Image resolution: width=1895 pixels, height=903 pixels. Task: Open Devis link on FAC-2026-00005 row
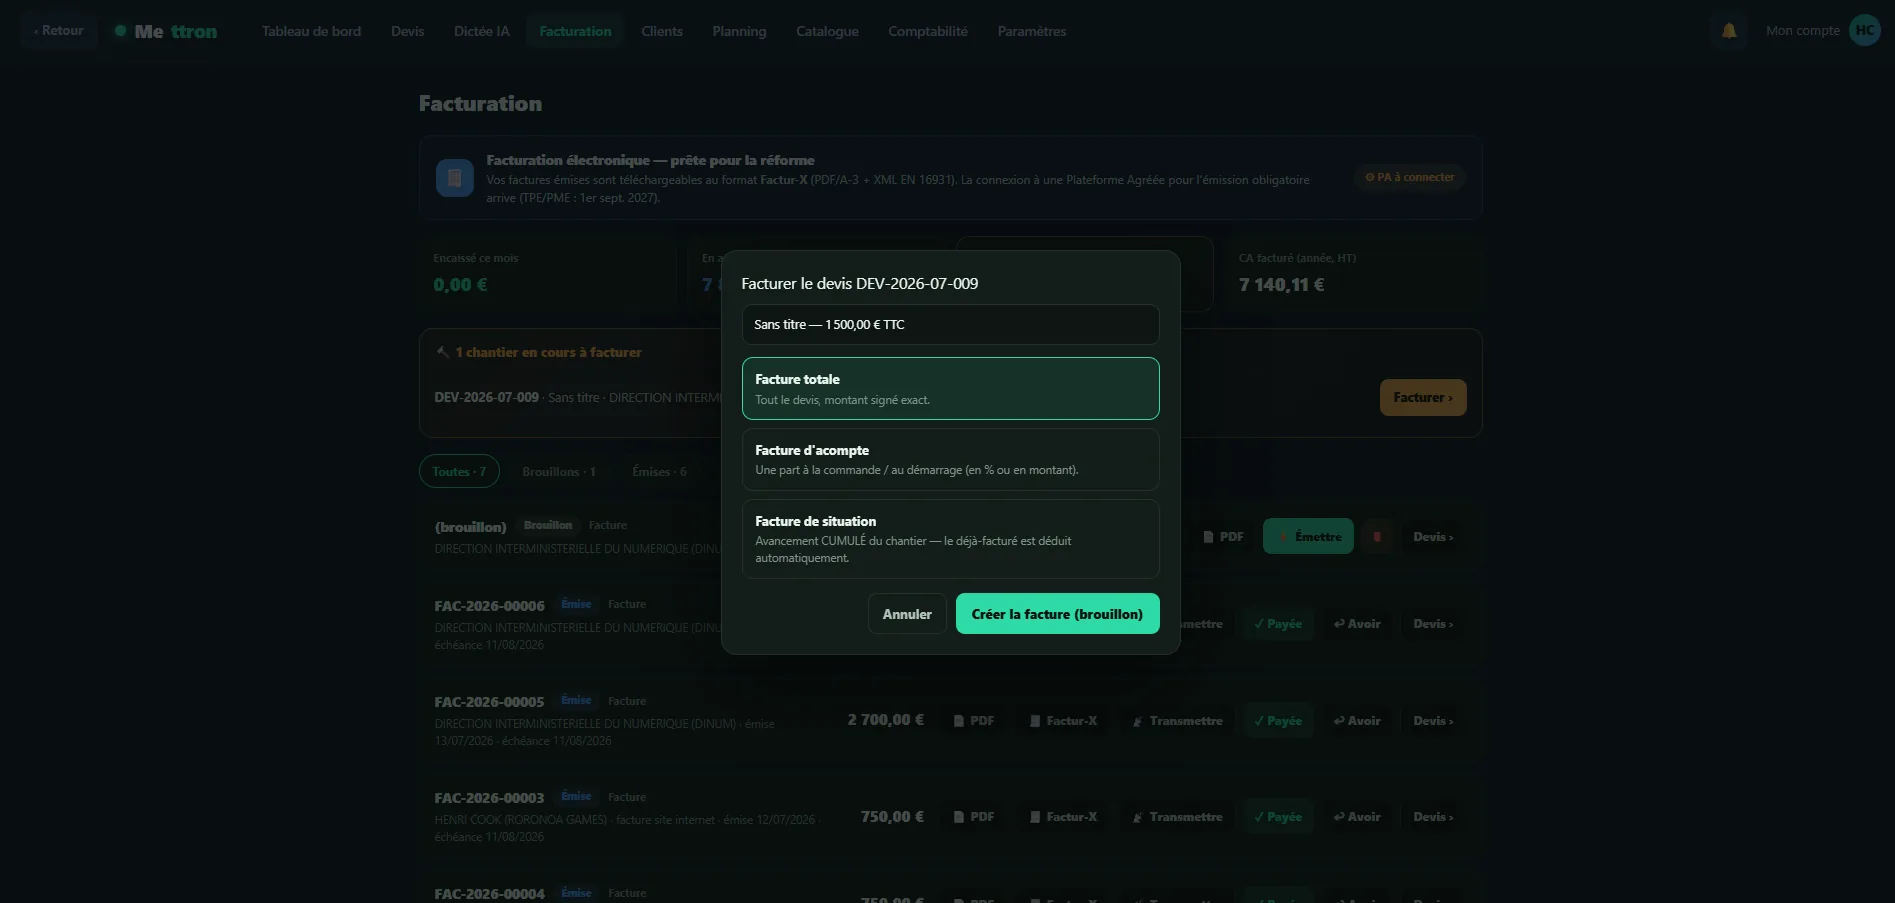[x=1433, y=721]
